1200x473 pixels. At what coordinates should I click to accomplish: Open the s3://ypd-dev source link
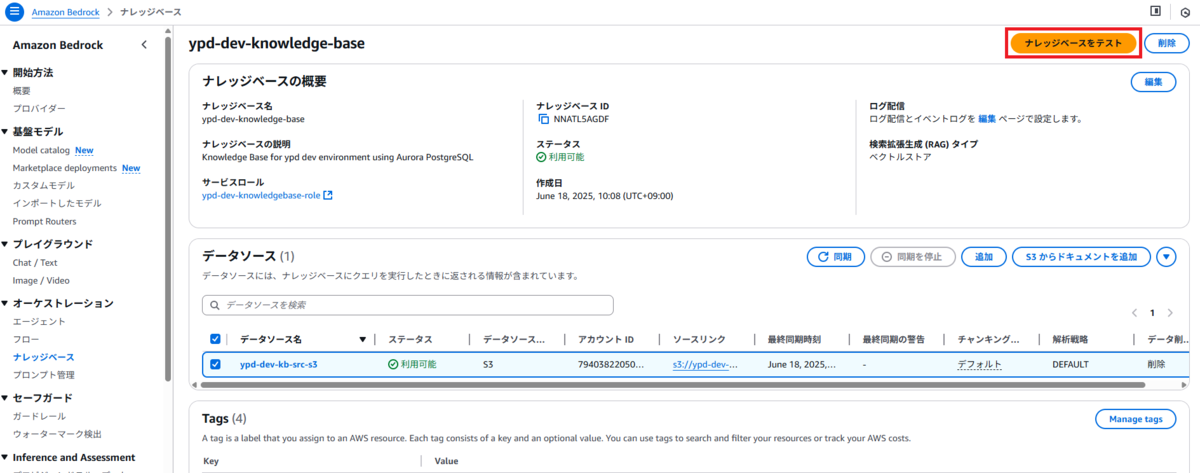point(705,364)
